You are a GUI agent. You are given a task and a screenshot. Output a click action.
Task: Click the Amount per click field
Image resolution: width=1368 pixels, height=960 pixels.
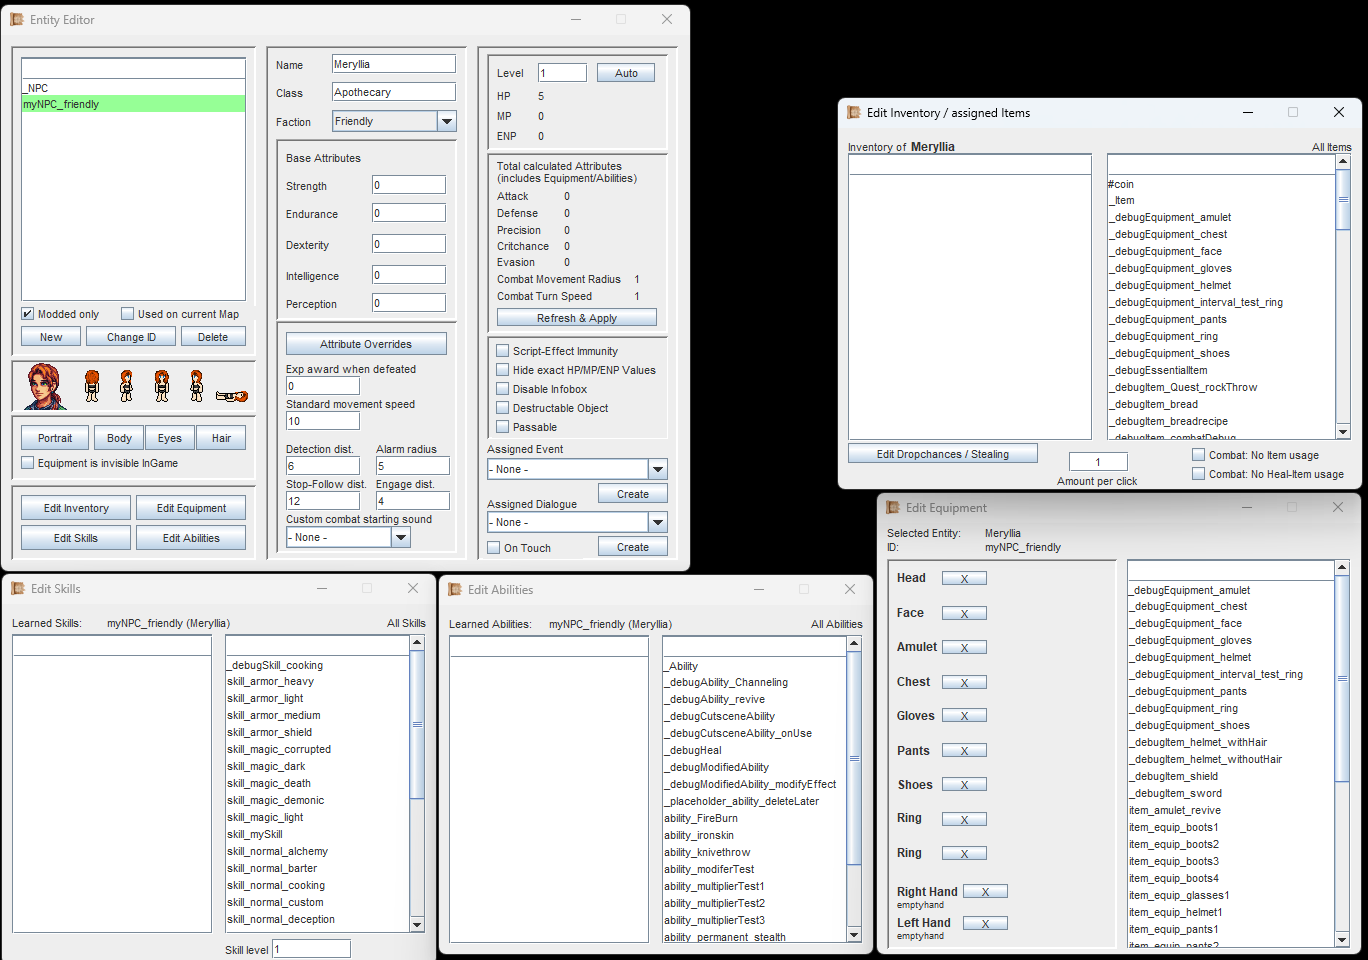1097,462
